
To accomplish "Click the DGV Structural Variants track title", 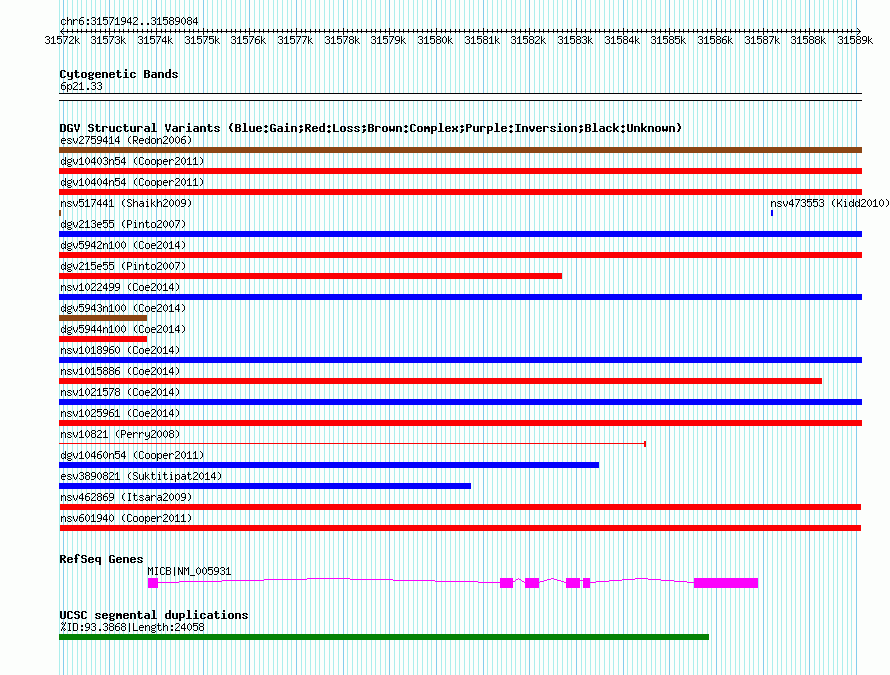I will pos(370,128).
